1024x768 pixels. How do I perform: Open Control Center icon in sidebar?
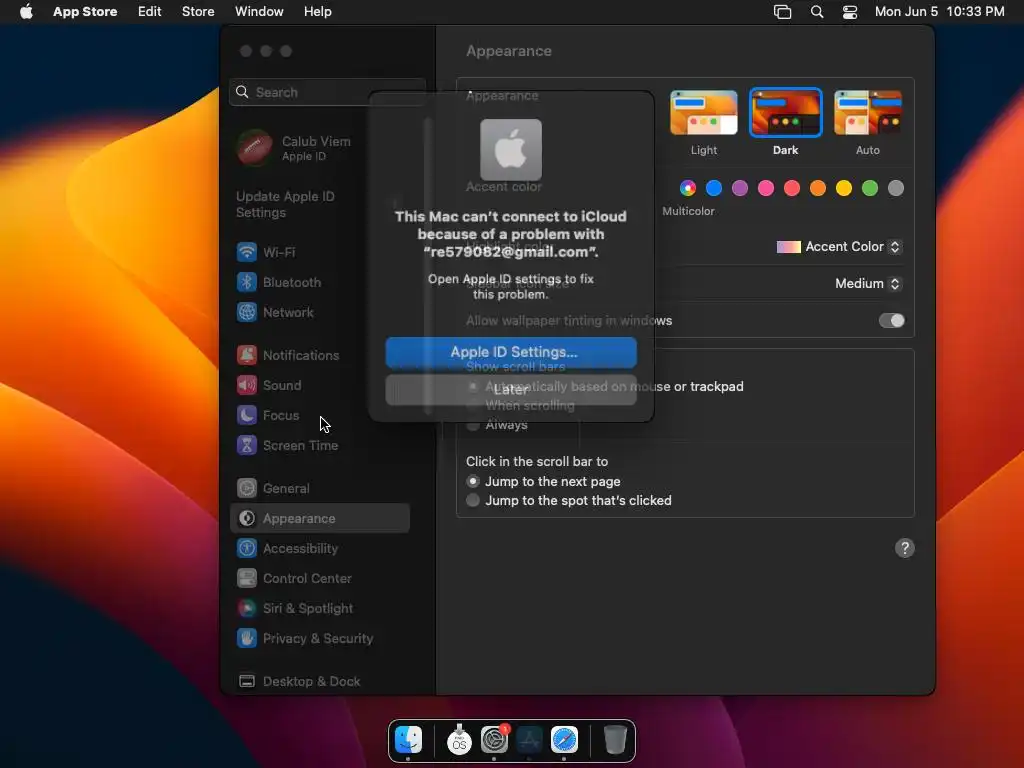pos(246,579)
